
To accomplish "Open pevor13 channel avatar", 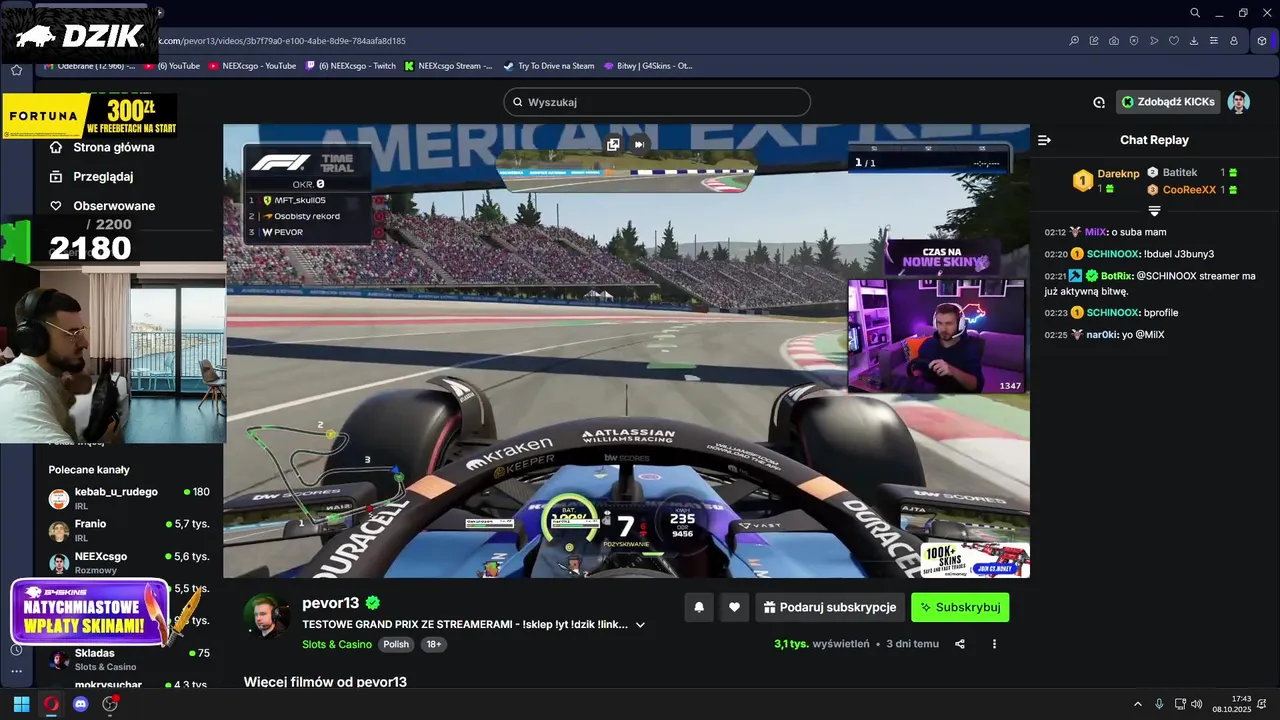I will [267, 614].
